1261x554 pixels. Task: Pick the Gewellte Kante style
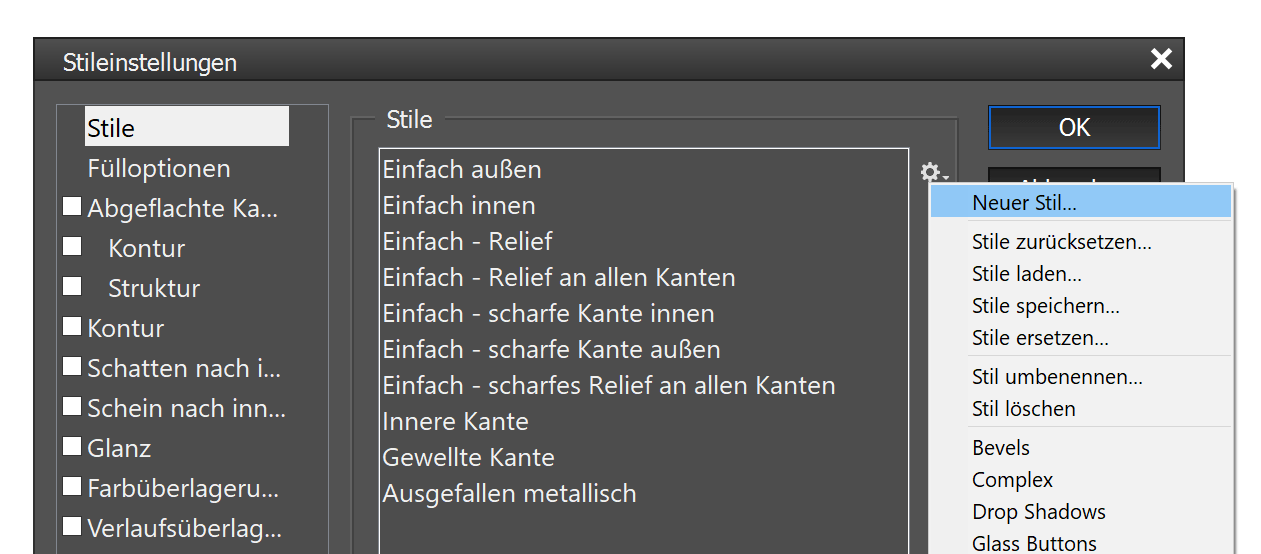click(468, 458)
